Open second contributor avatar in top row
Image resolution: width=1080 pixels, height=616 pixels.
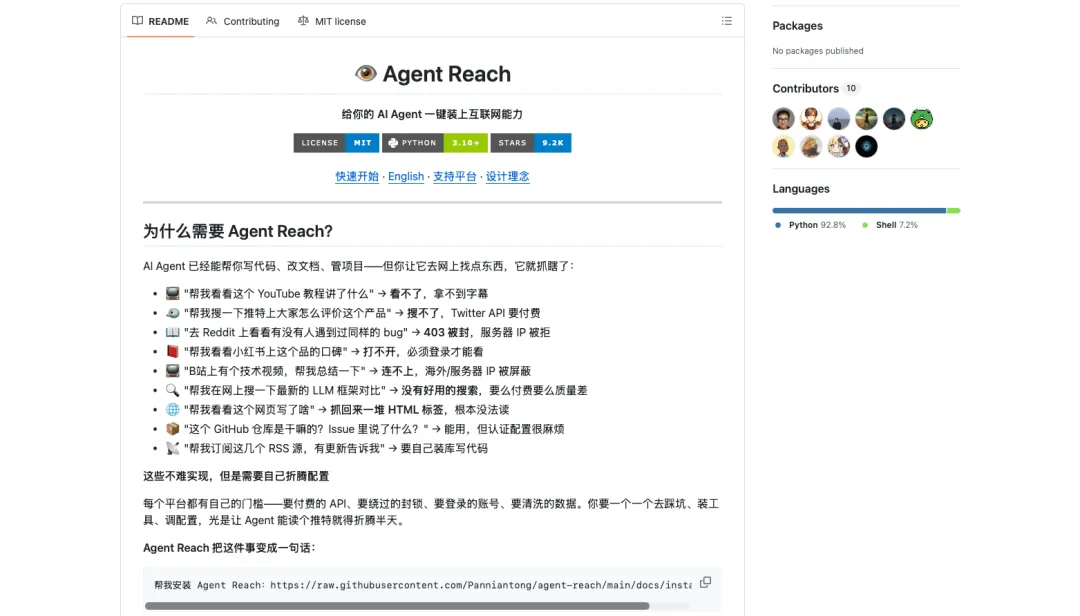[811, 119]
